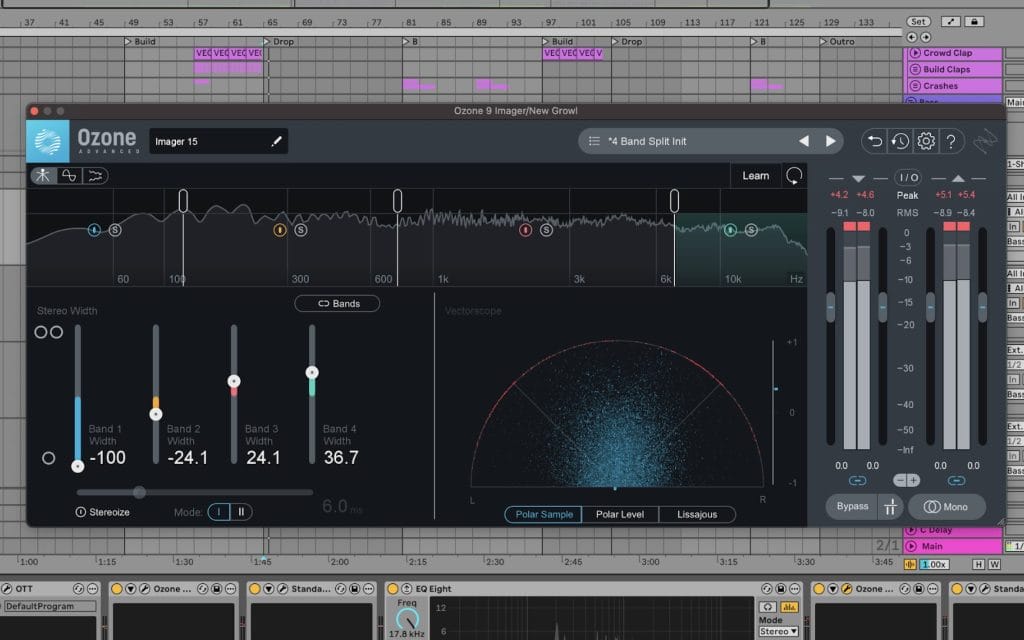Click the gain match icon beside Bypass

(x=890, y=507)
